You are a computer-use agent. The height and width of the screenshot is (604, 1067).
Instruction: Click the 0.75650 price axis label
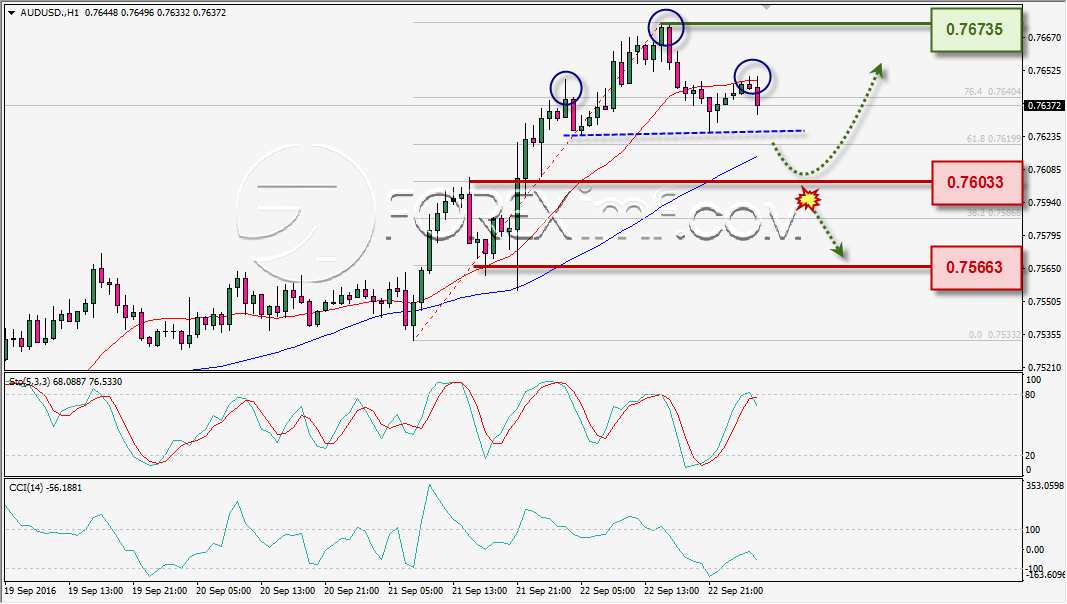pyautogui.click(x=1045, y=269)
